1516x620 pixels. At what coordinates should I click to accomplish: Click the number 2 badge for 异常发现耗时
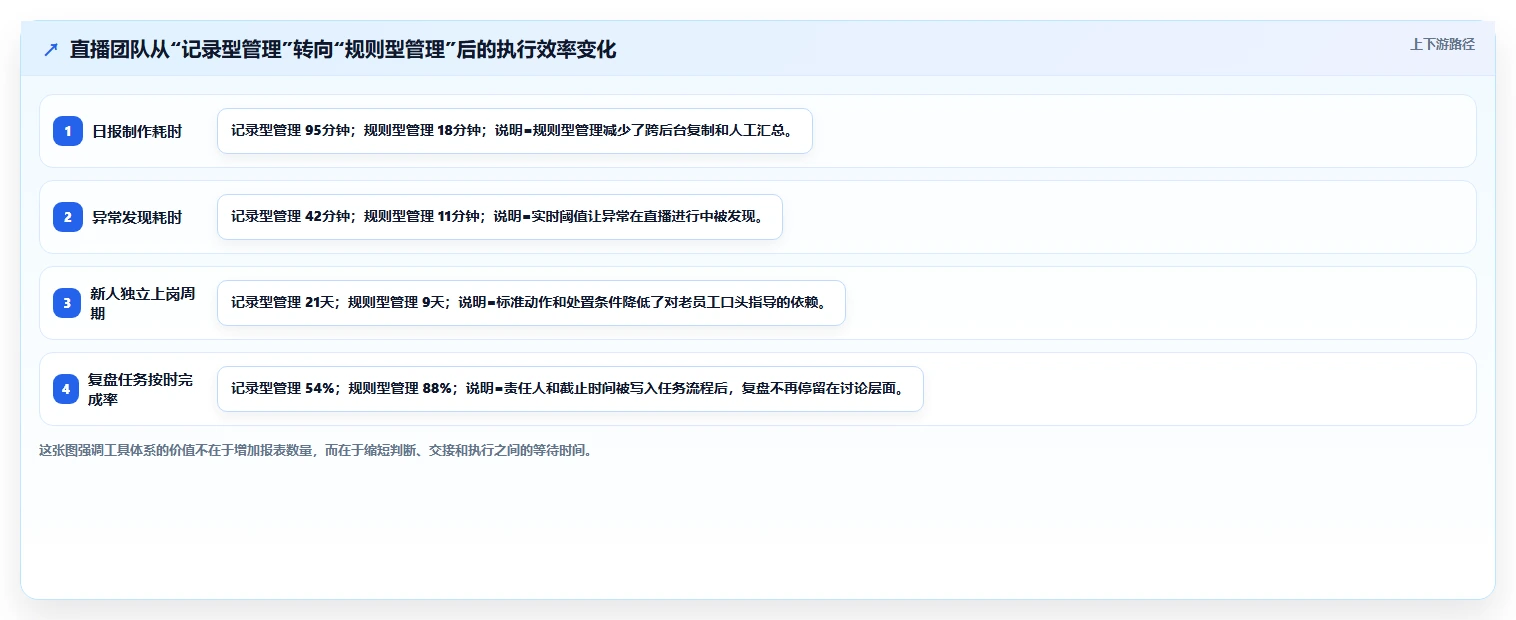point(68,217)
